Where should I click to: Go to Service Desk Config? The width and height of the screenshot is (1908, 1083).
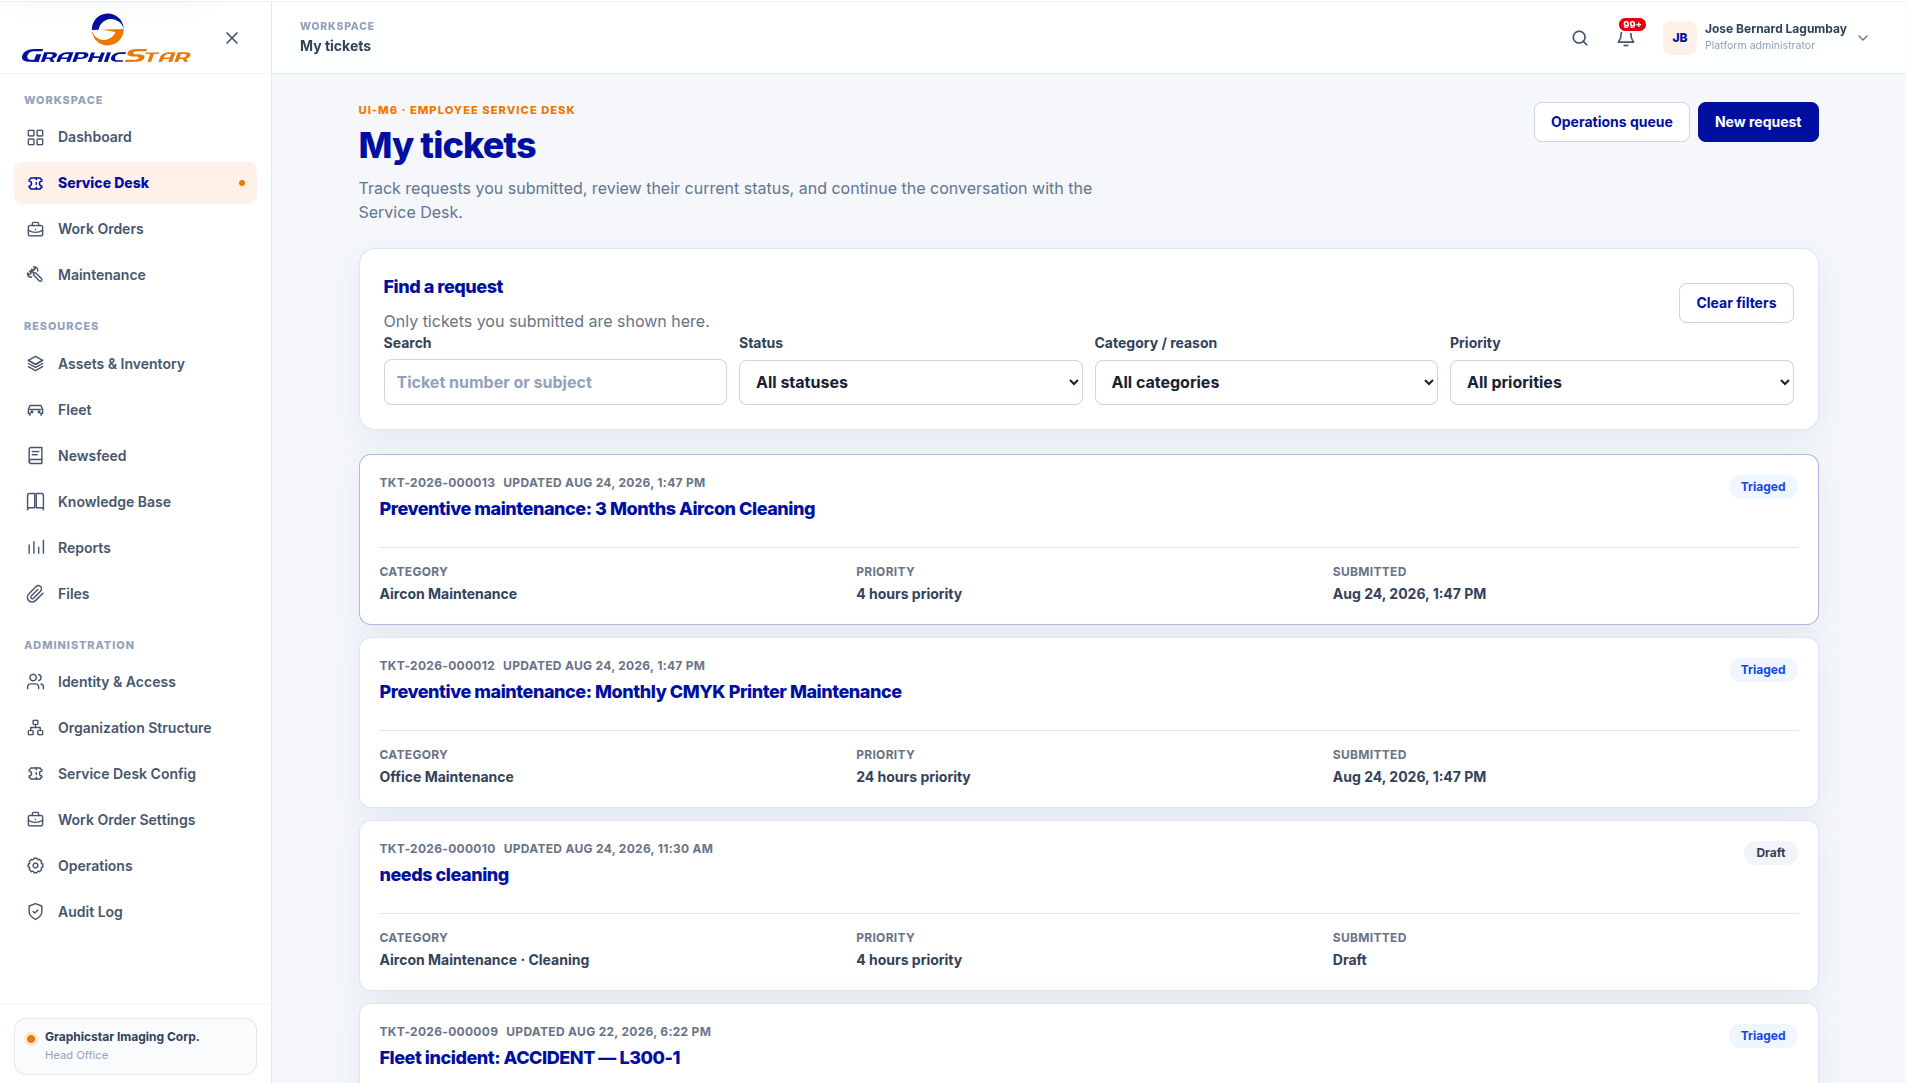pos(135,774)
